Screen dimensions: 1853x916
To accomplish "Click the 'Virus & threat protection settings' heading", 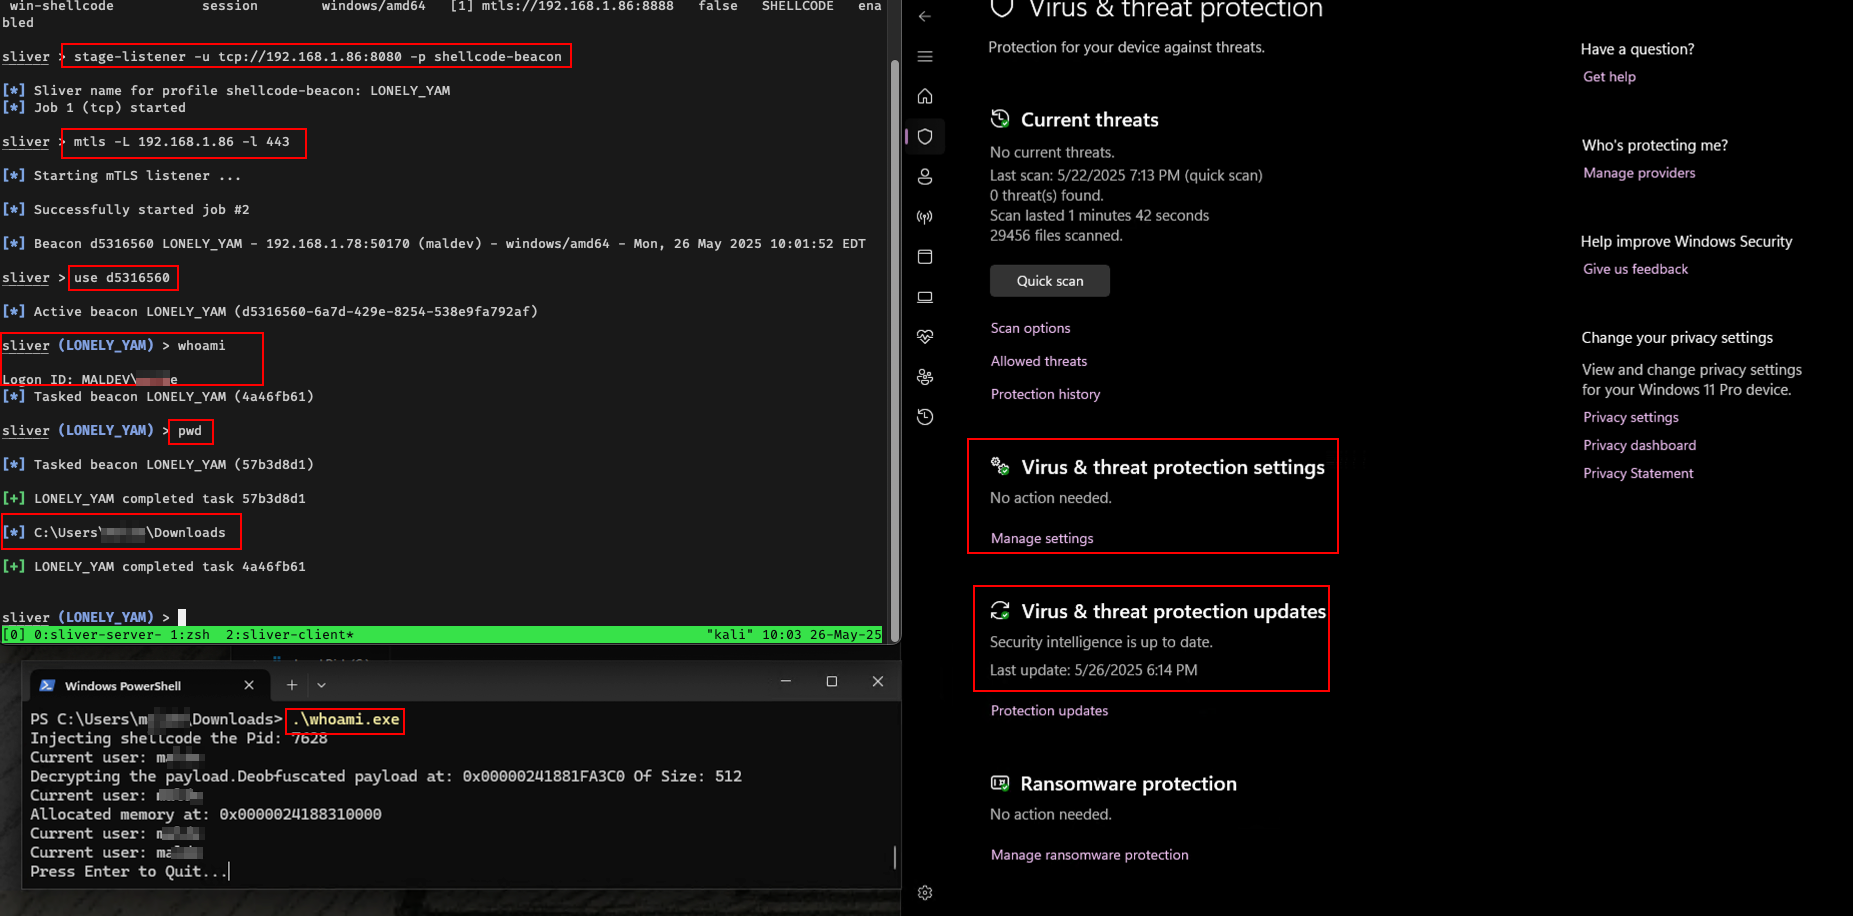I will (1172, 467).
